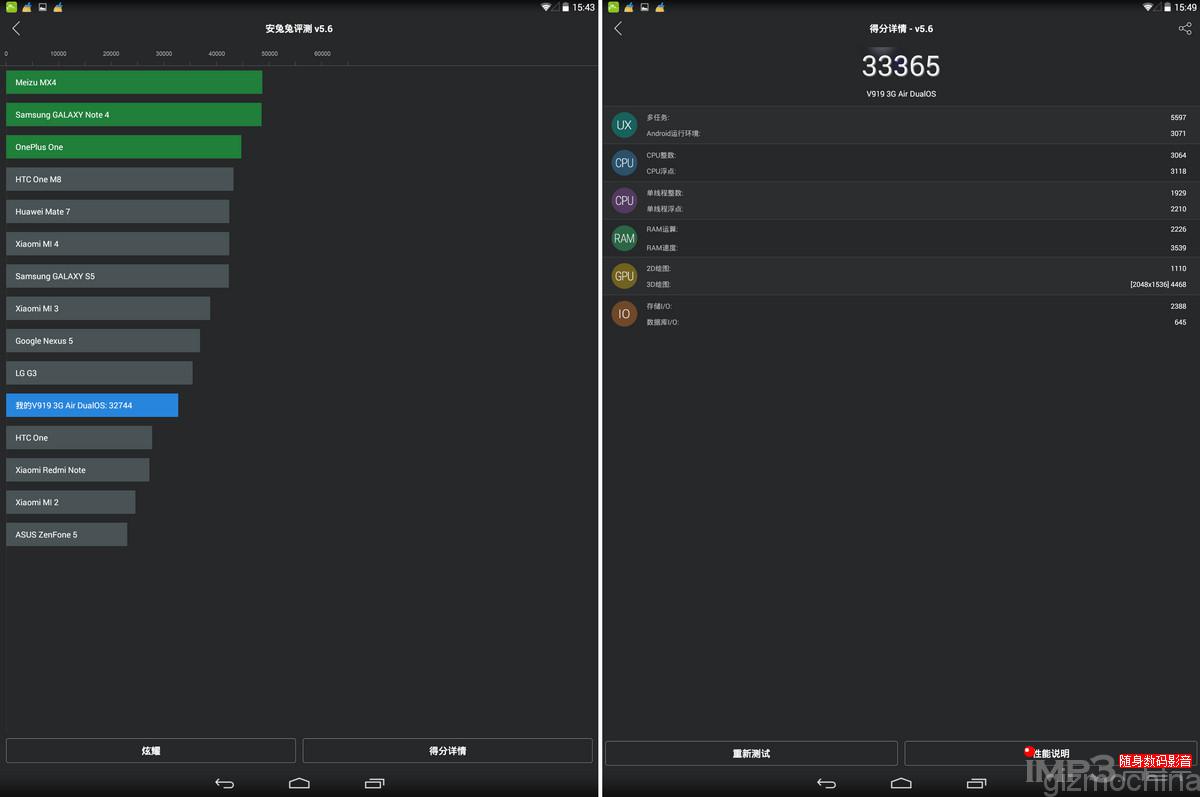Tap the 多任务 score row
Viewport: 1200px width, 797px height.
coord(916,117)
